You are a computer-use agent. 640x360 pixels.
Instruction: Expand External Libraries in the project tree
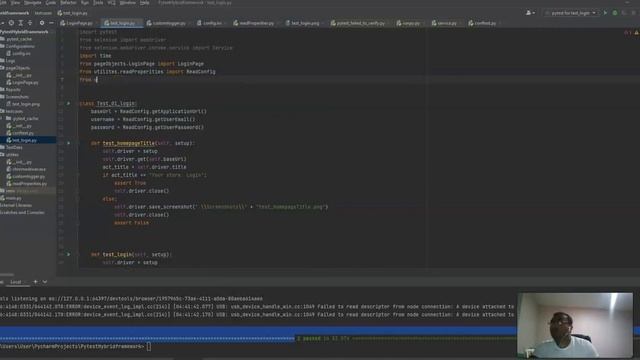click(x=16, y=205)
